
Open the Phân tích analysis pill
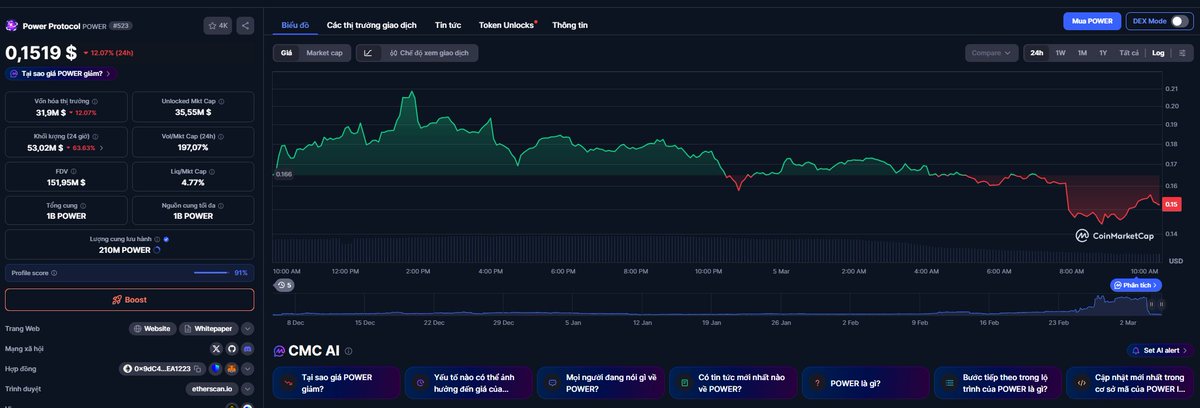(1136, 285)
